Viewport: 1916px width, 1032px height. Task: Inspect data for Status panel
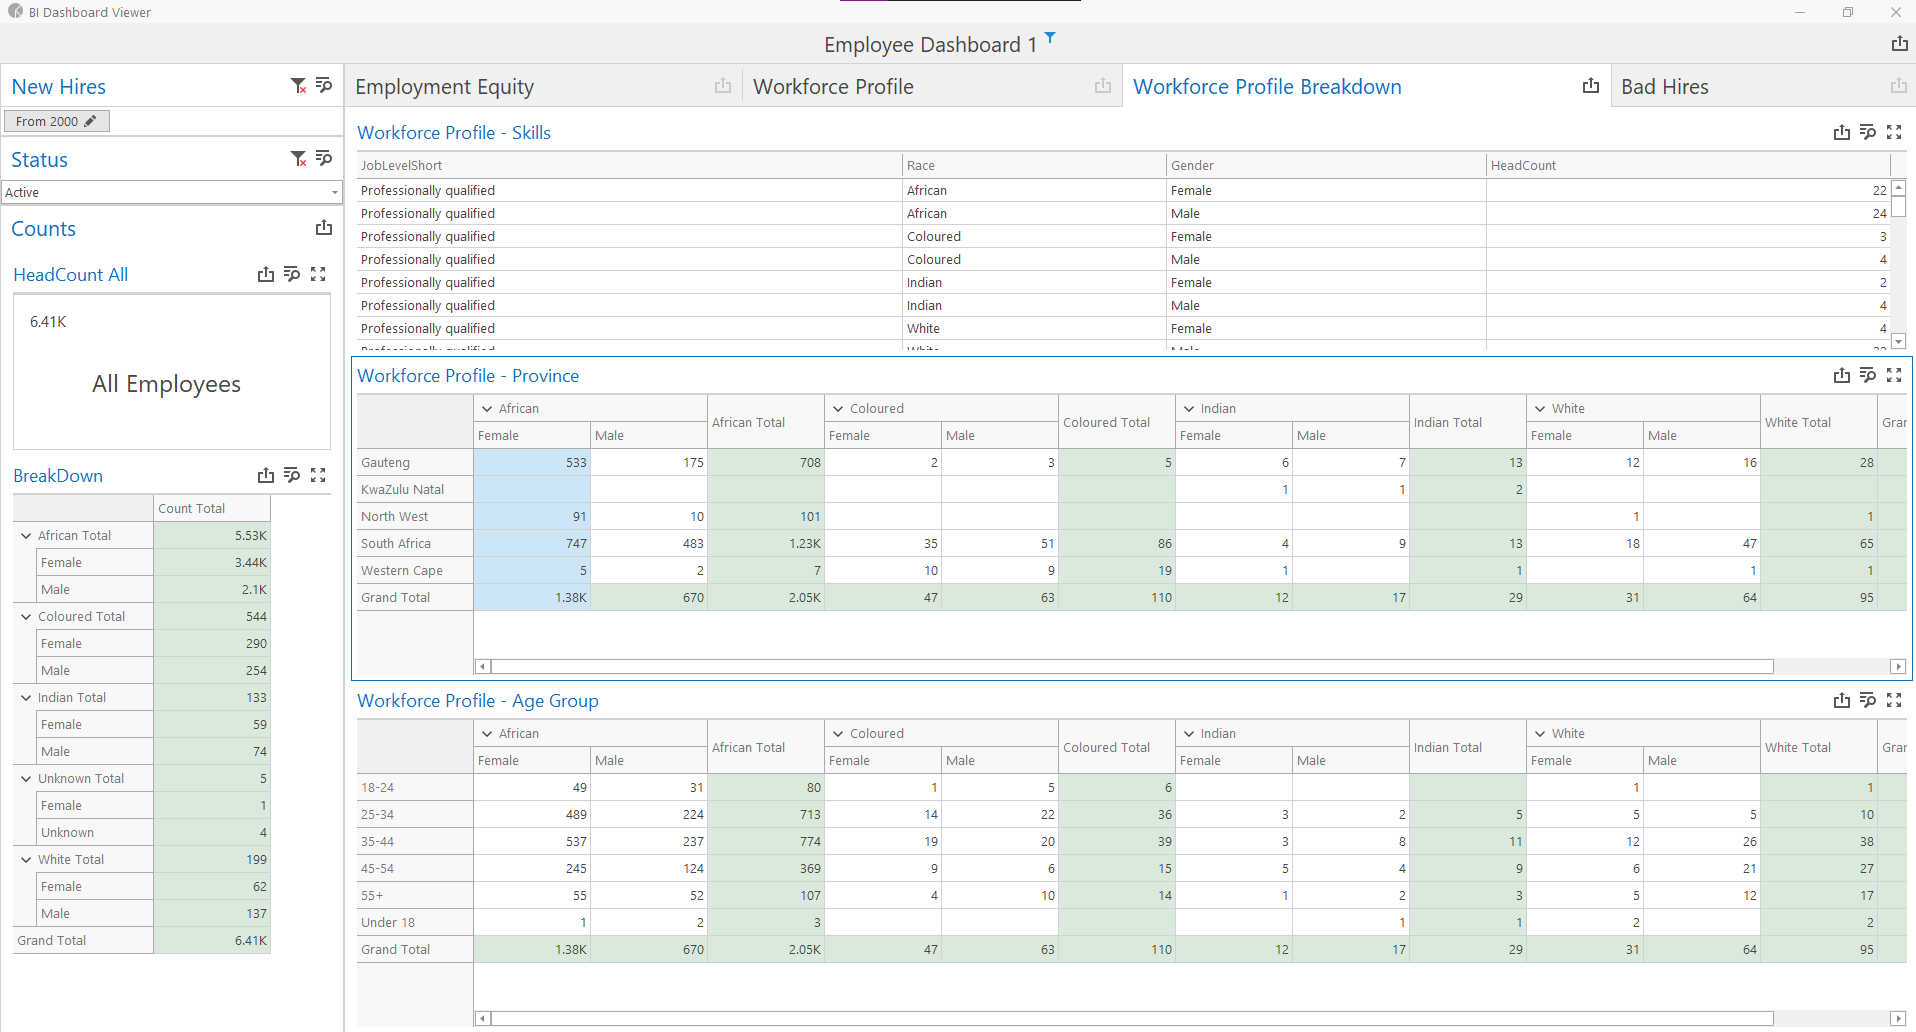(324, 159)
